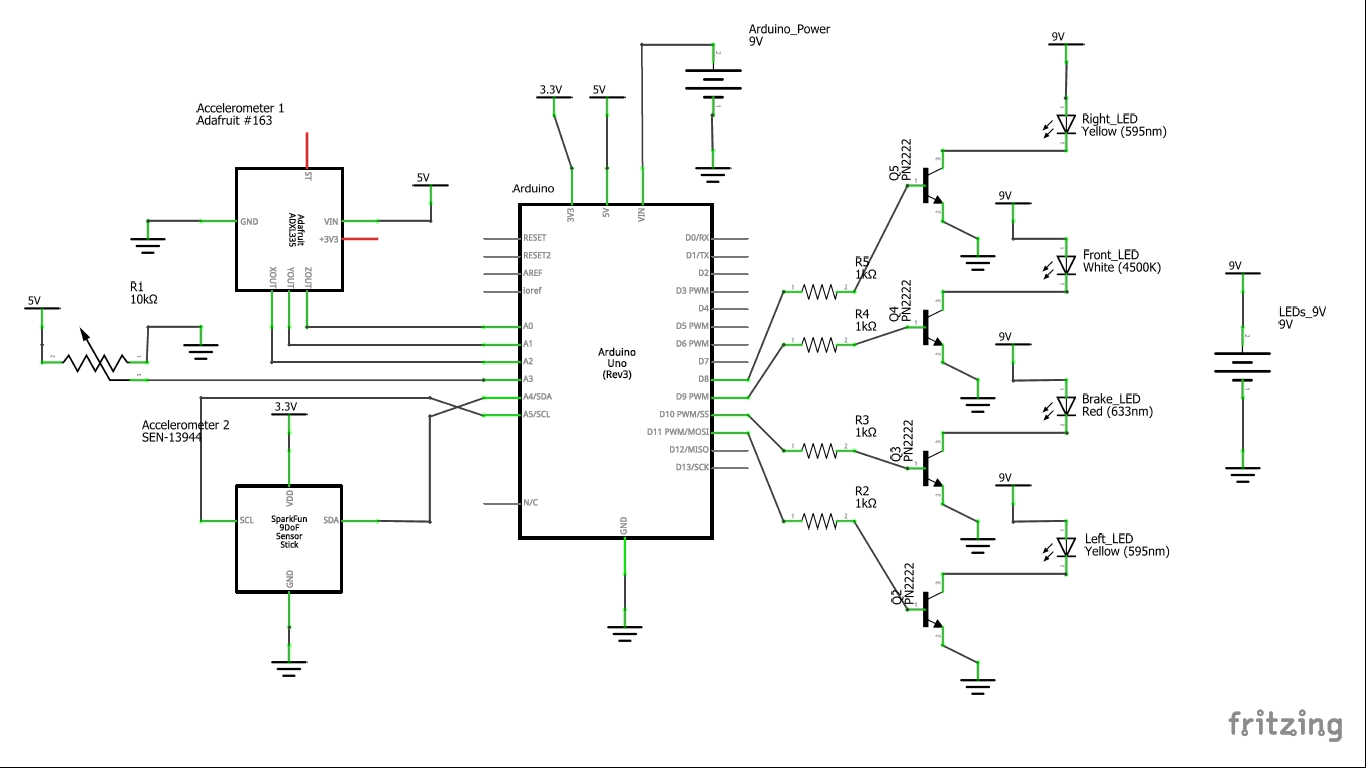1366x768 pixels.
Task: Click the A0 pin on the Arduino
Action: (503, 327)
